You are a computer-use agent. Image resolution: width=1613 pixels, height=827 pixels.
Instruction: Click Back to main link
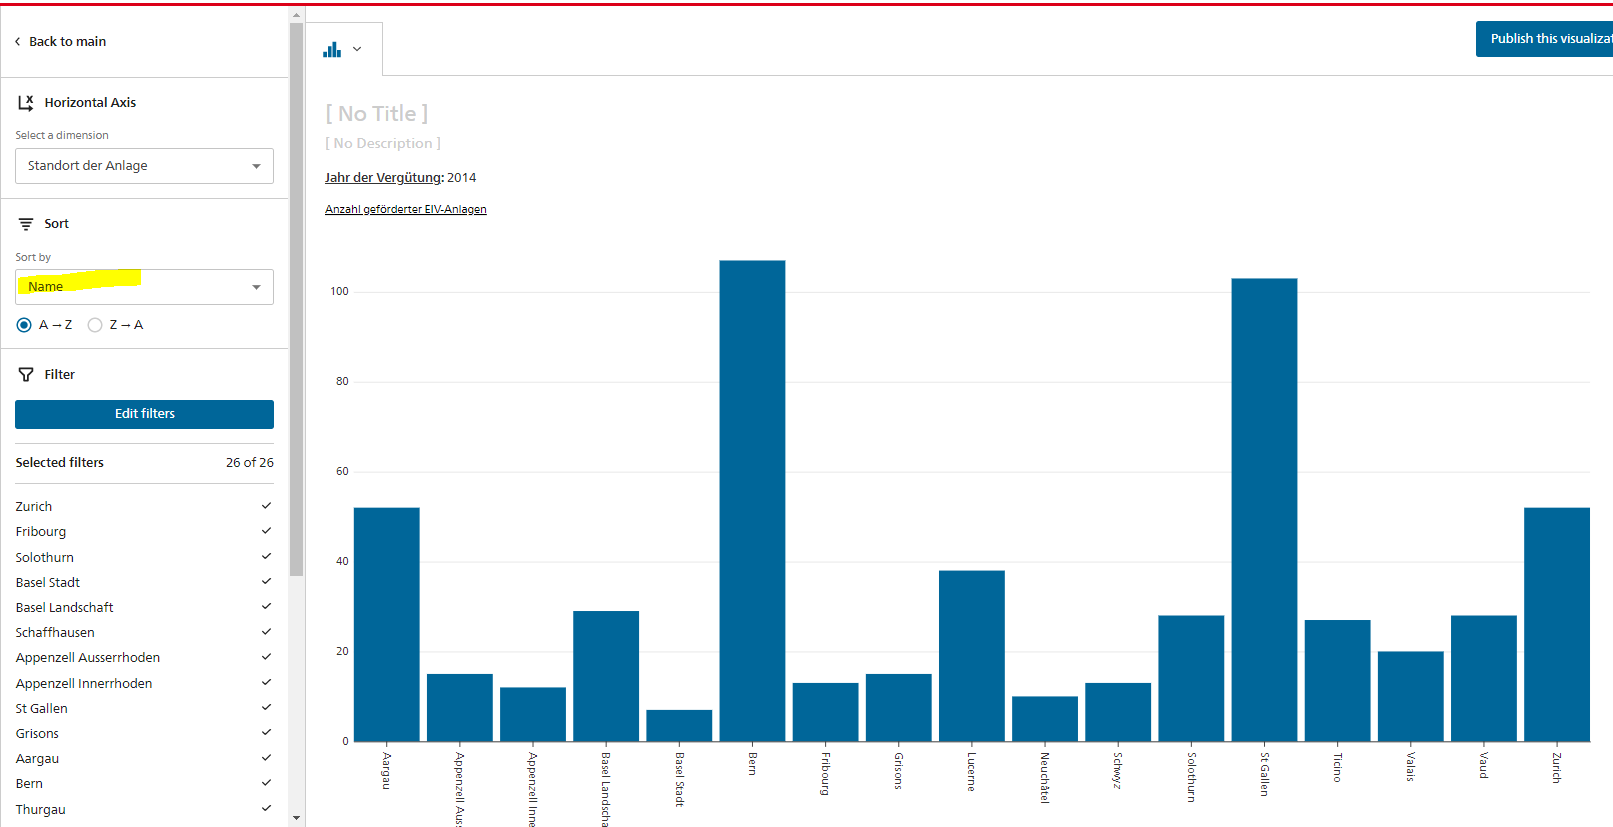point(67,42)
